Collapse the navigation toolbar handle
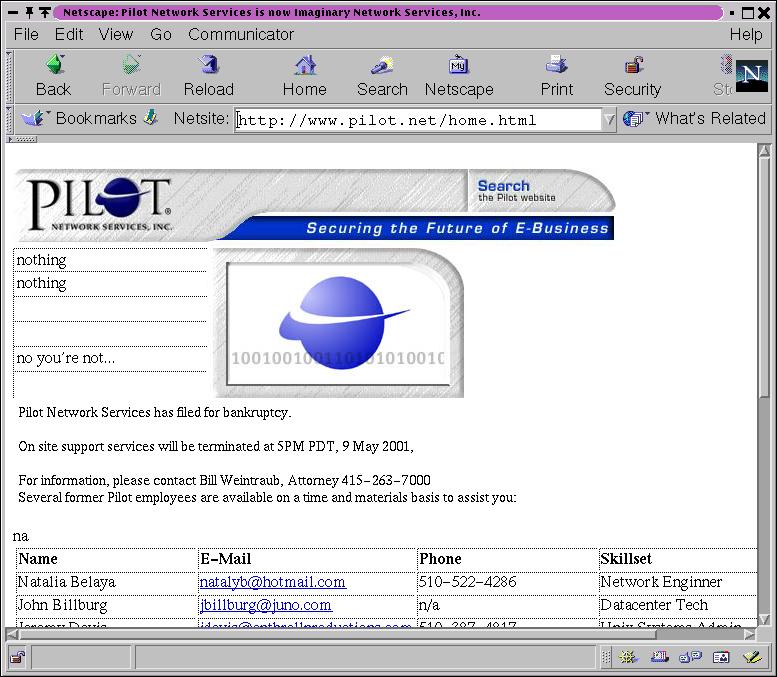Image resolution: width=777 pixels, height=677 pixels. pyautogui.click(x=9, y=76)
